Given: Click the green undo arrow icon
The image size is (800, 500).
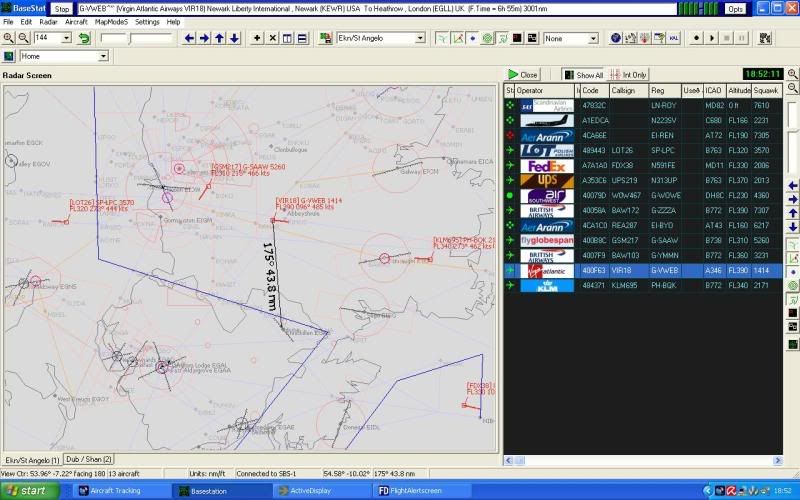Looking at the screenshot, I should 84,38.
